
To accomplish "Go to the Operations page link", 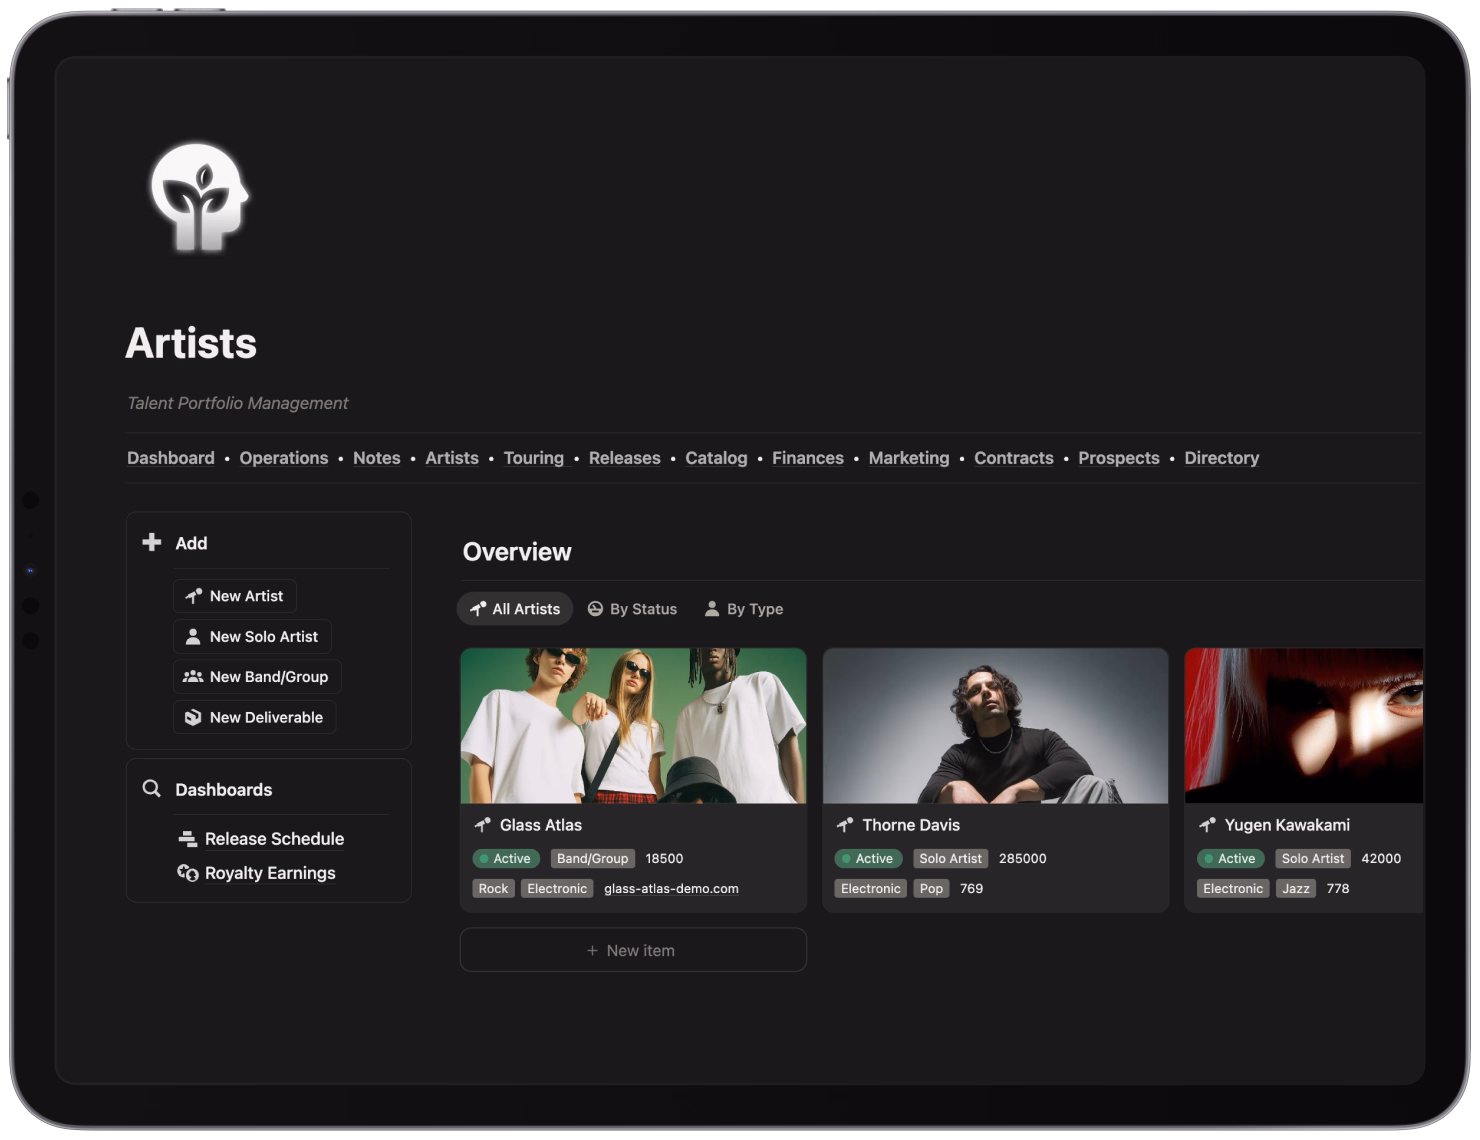I will coord(284,458).
